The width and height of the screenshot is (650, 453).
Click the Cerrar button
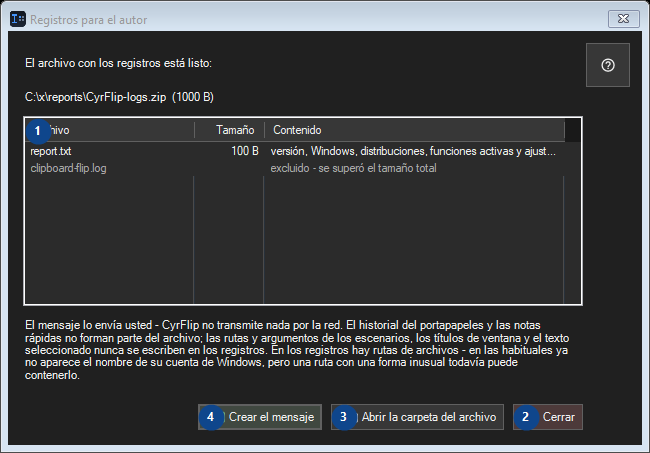[548, 417]
